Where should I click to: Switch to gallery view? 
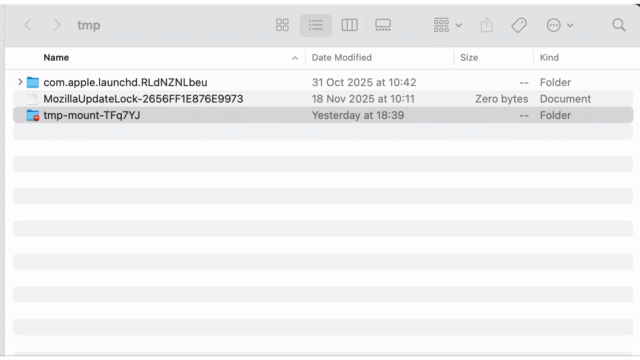click(383, 25)
